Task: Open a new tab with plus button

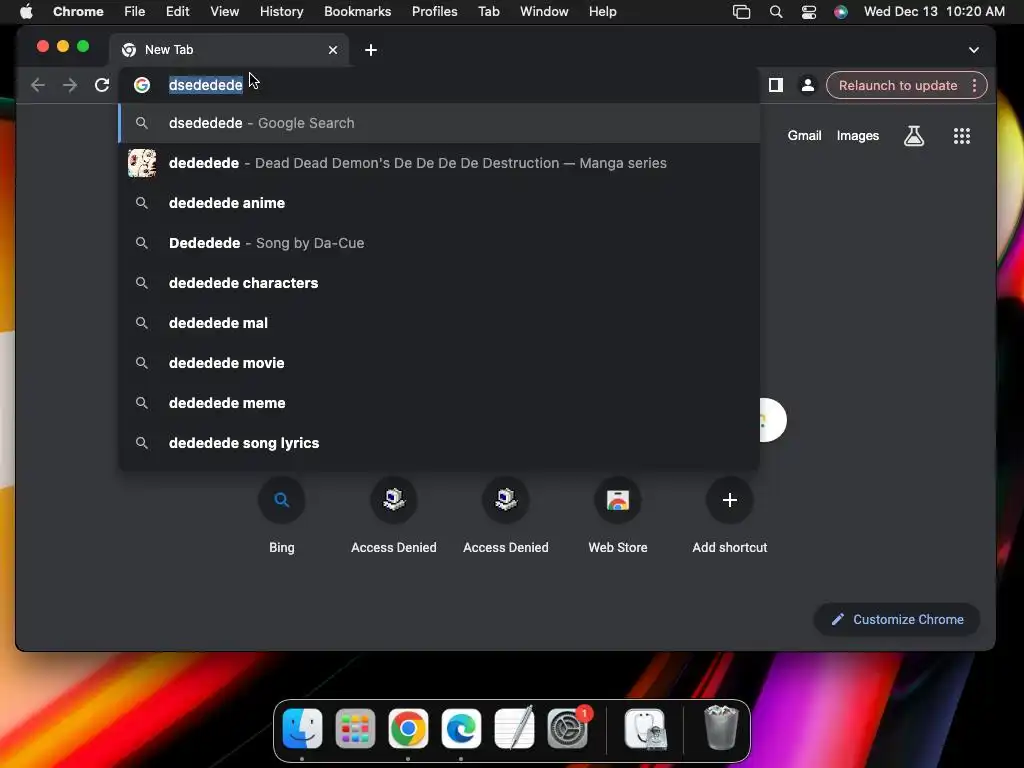Action: 371,50
